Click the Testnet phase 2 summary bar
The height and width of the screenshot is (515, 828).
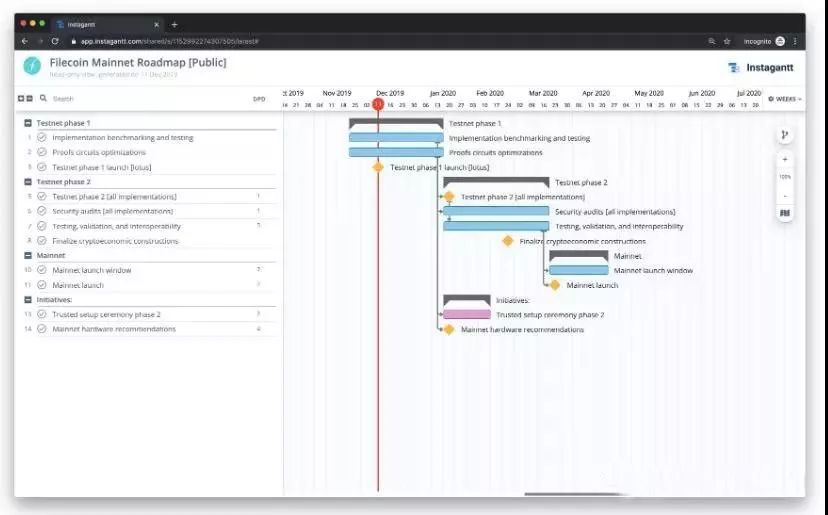click(x=496, y=182)
